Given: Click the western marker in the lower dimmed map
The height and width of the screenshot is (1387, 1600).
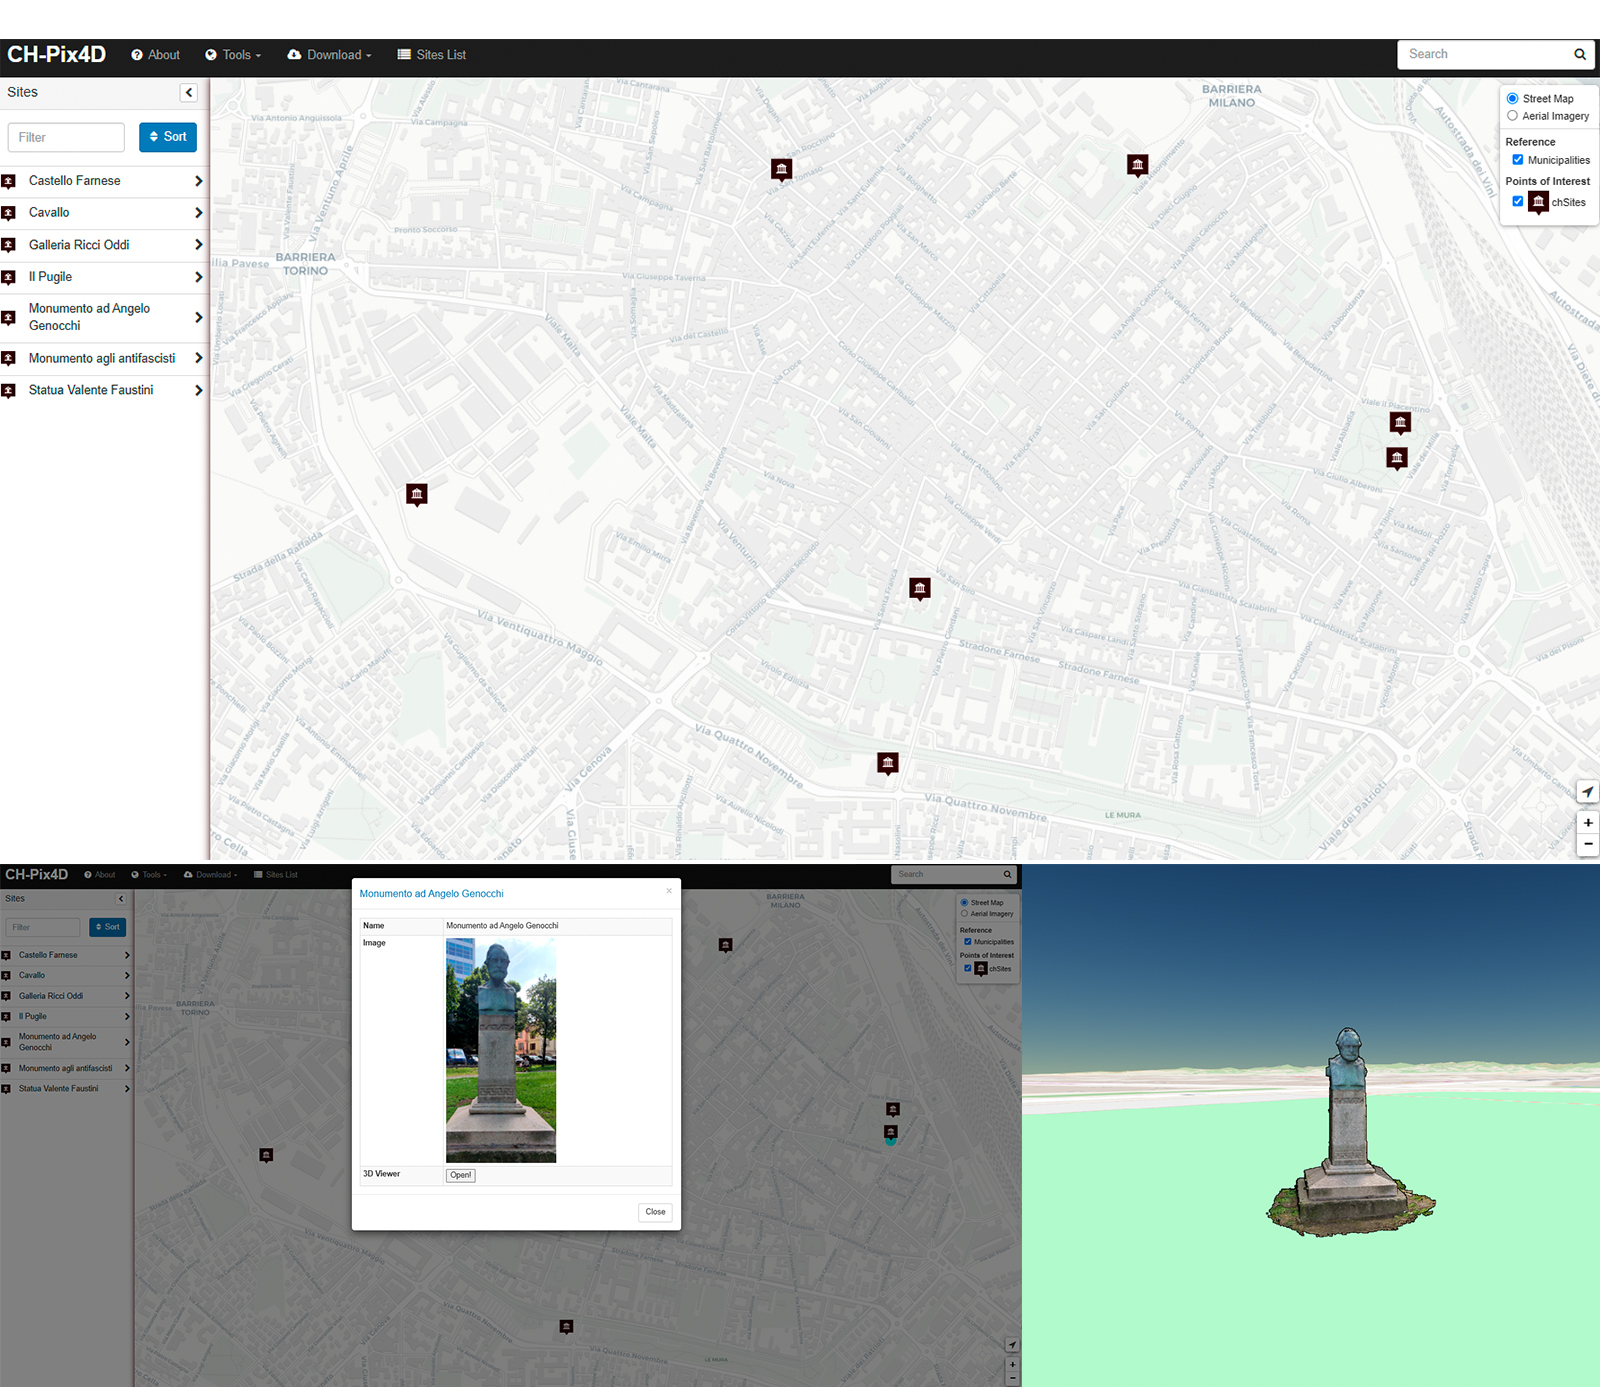Looking at the screenshot, I should click(x=266, y=1155).
